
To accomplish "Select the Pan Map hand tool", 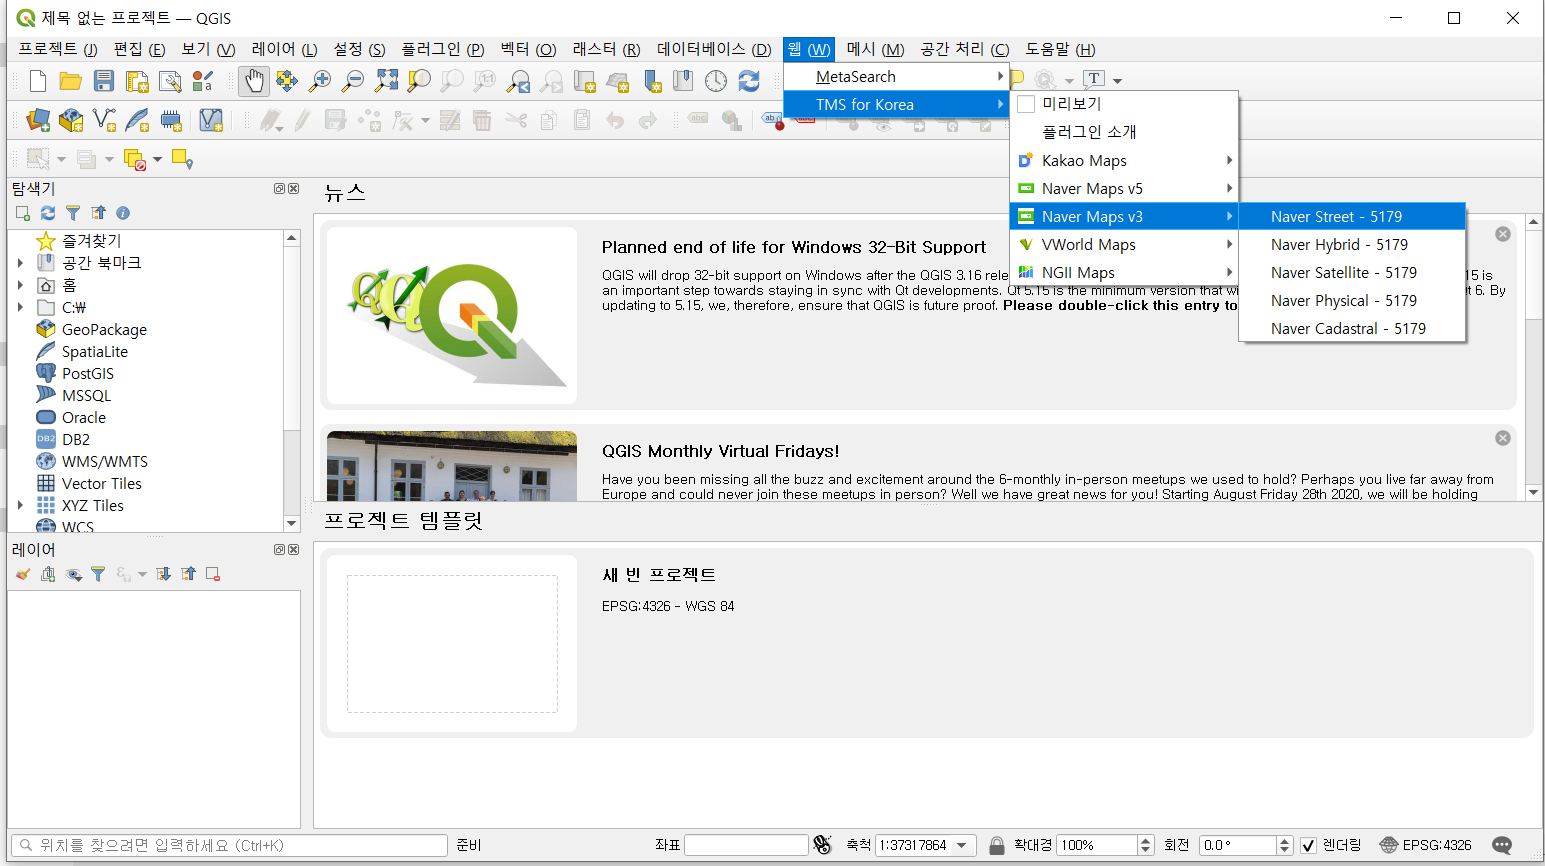I will pyautogui.click(x=254, y=81).
